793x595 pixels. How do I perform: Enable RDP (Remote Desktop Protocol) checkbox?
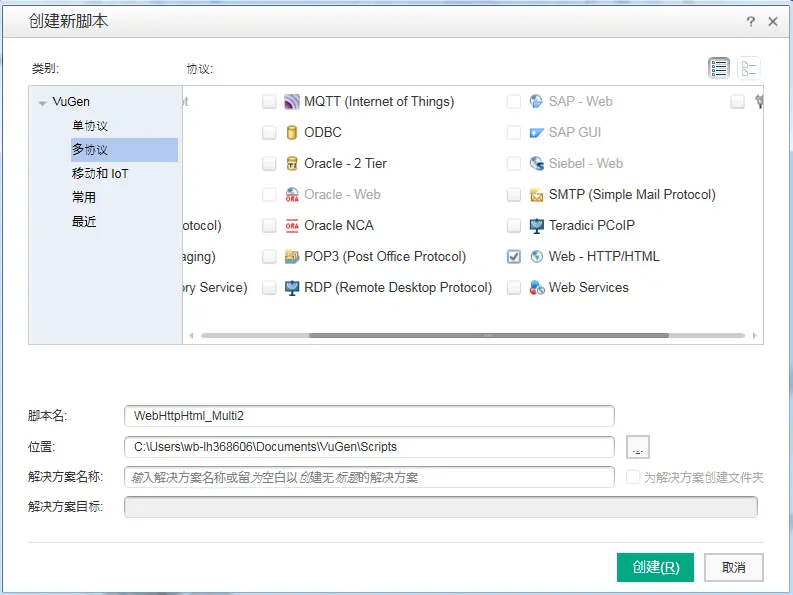pyautogui.click(x=269, y=287)
